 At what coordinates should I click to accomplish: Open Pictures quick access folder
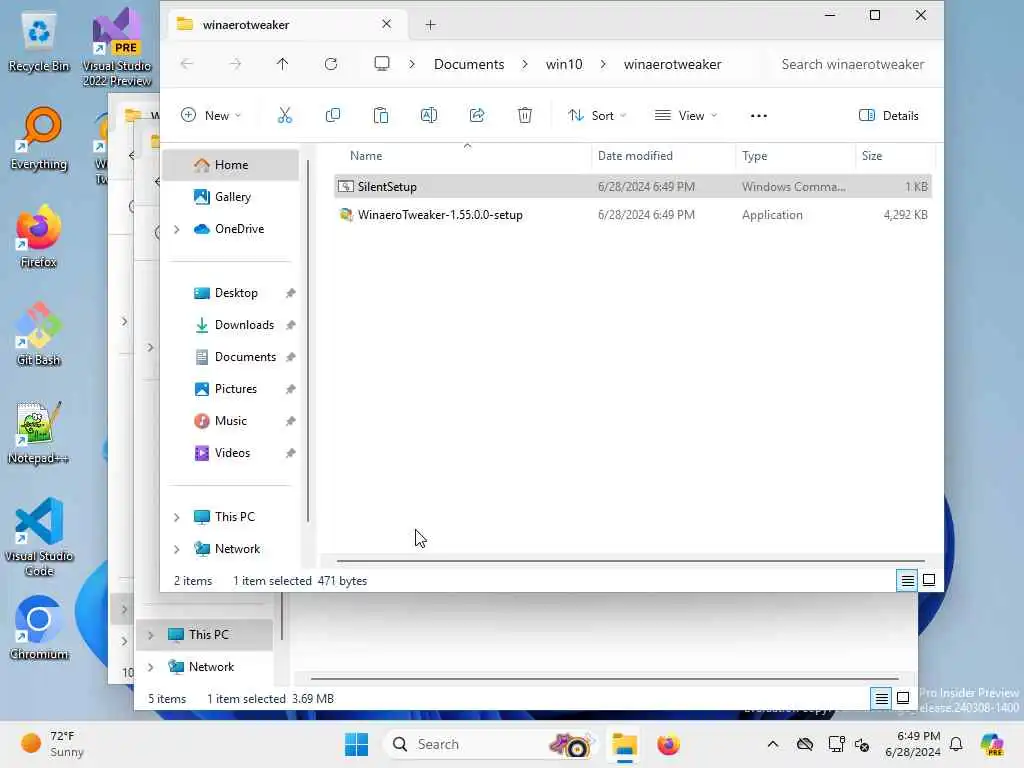pos(231,389)
